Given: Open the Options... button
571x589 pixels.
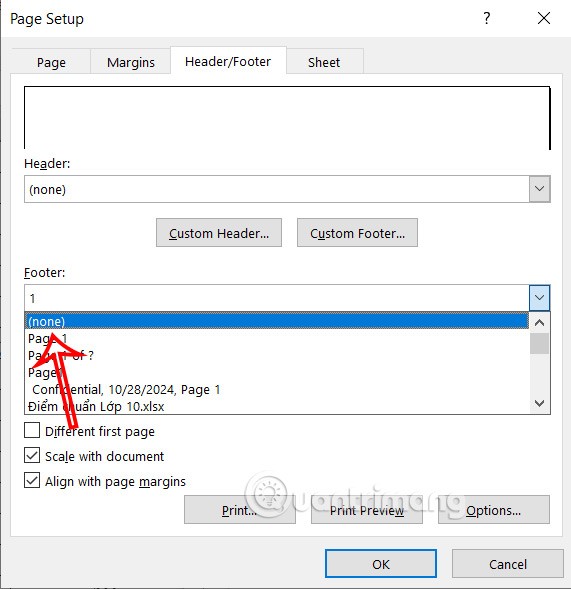Looking at the screenshot, I should point(494,510).
